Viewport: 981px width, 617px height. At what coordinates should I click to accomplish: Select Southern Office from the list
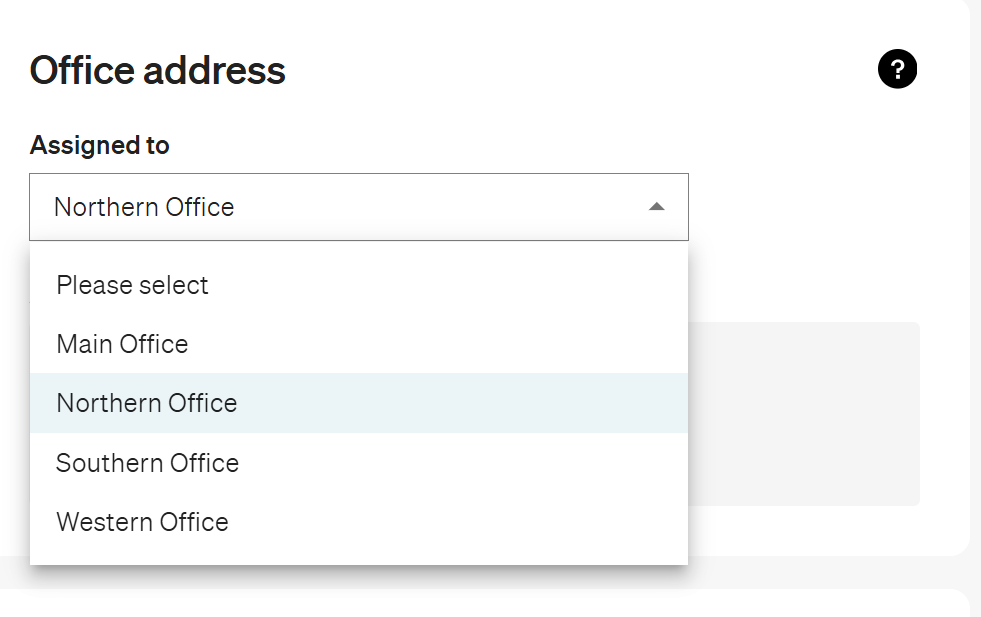coord(358,463)
